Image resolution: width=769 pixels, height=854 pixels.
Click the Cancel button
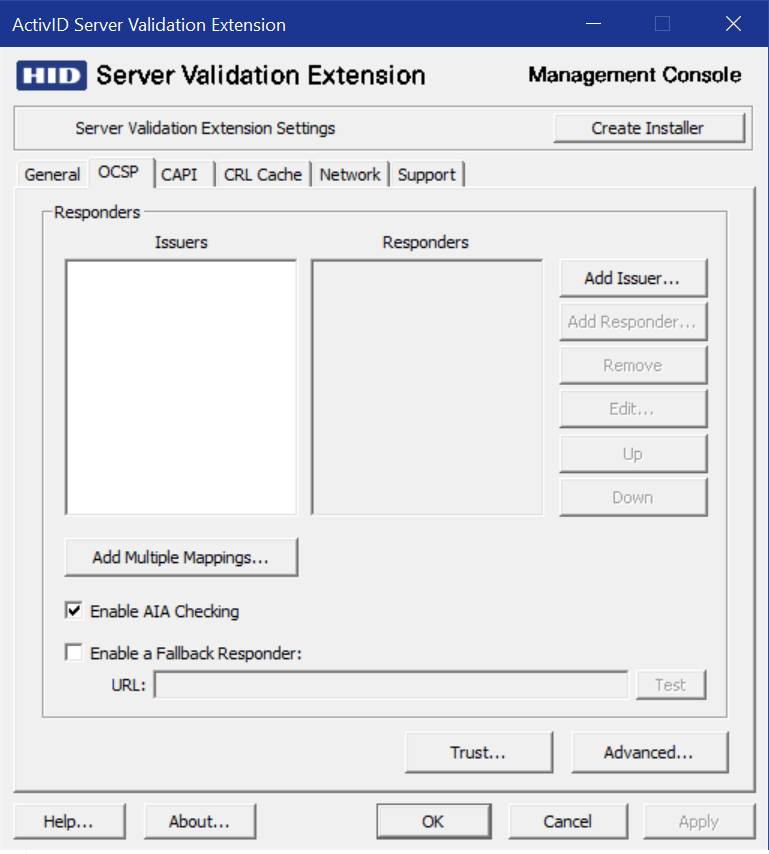click(x=567, y=821)
